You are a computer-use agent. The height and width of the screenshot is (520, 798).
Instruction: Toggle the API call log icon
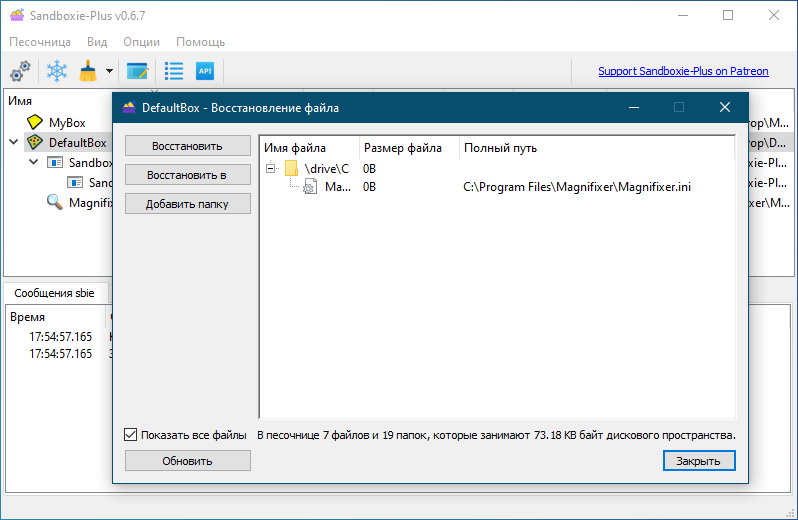click(x=205, y=71)
